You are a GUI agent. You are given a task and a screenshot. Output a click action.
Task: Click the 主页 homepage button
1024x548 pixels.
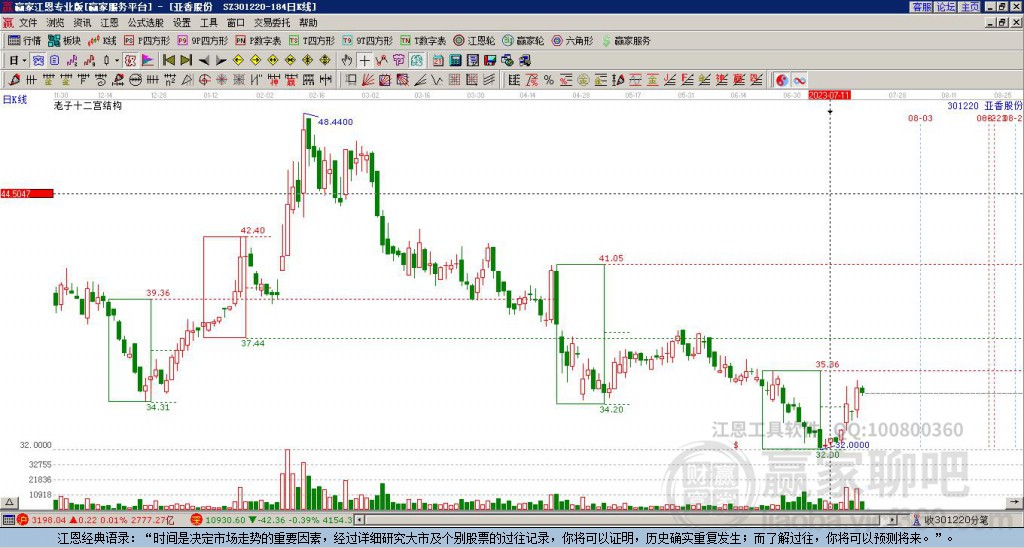(x=970, y=7)
